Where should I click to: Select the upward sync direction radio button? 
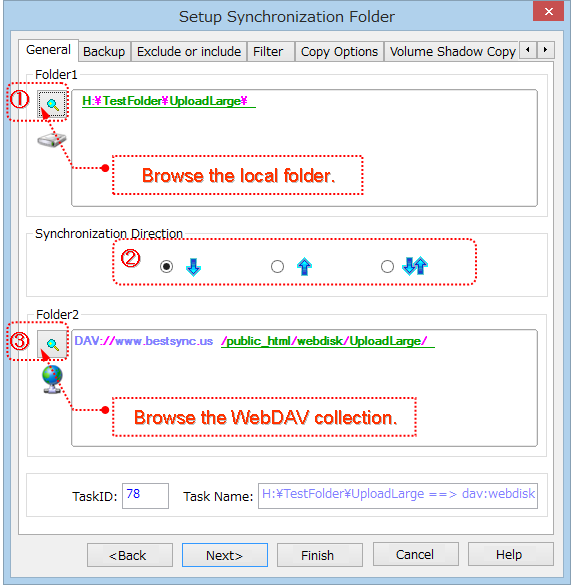click(x=277, y=266)
